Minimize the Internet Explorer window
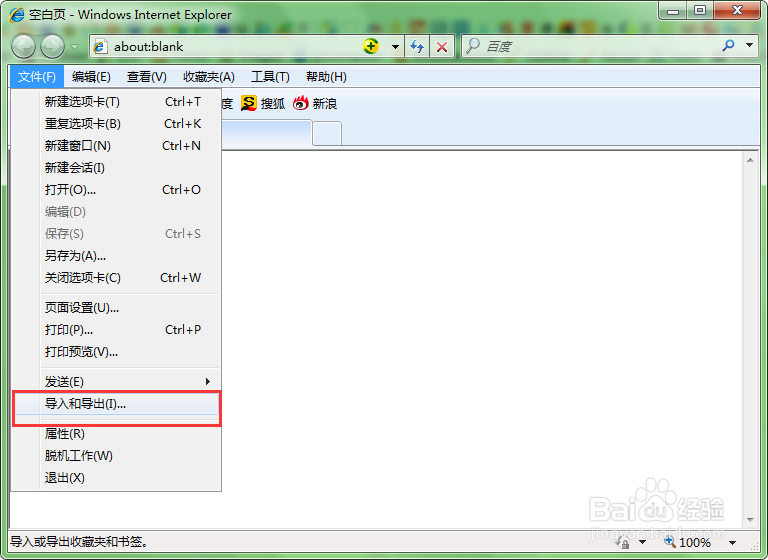Image resolution: width=768 pixels, height=560 pixels. (x=672, y=10)
